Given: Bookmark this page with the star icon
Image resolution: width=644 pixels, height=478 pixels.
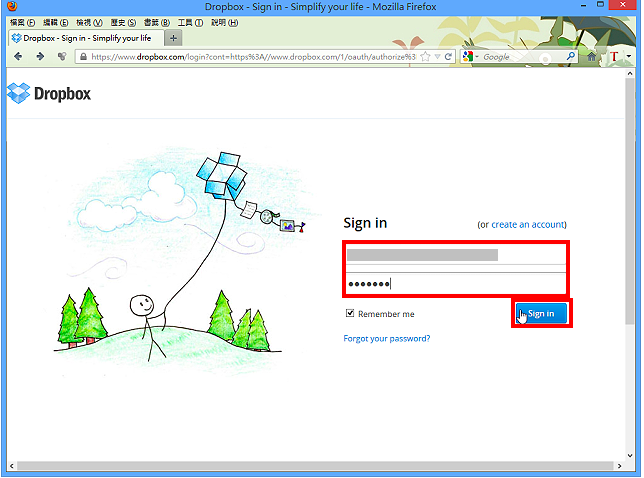Looking at the screenshot, I should coord(426,57).
